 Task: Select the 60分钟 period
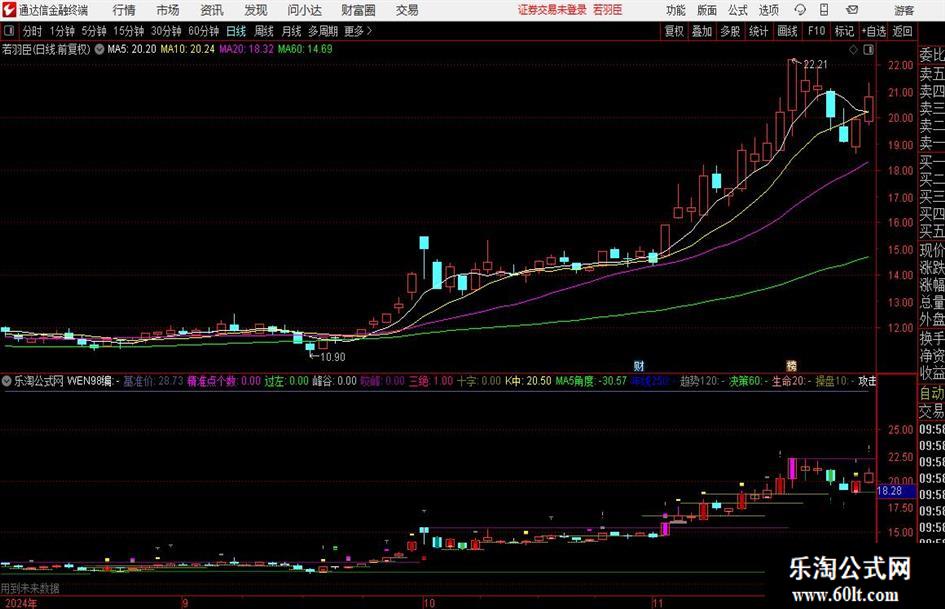click(203, 31)
